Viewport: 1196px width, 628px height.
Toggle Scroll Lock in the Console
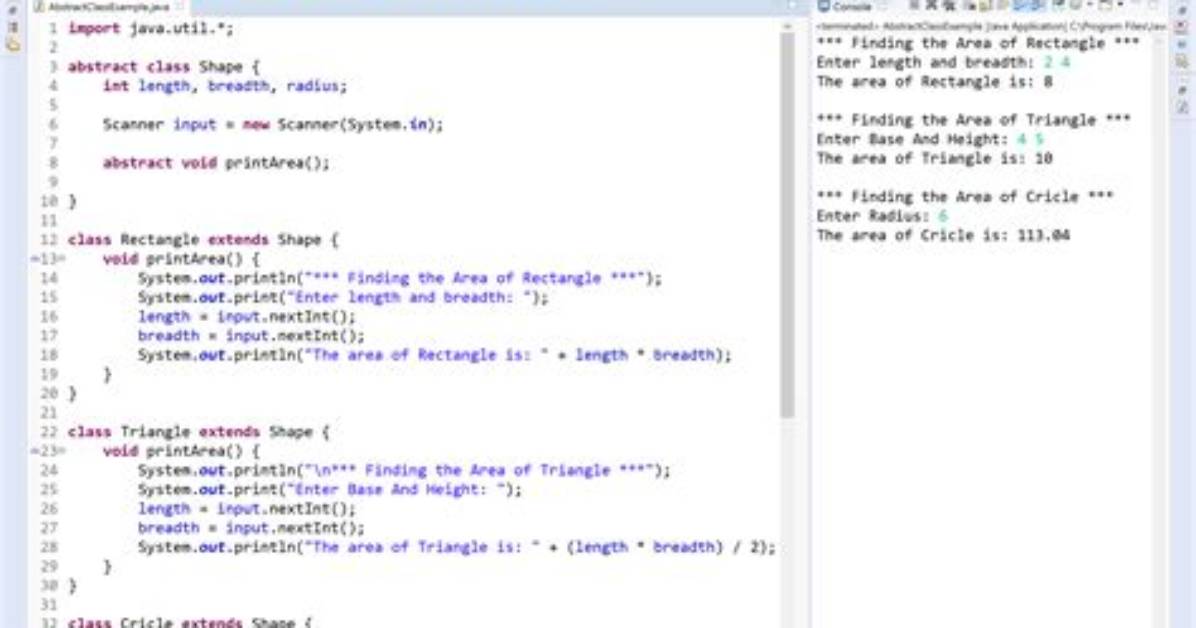985,6
